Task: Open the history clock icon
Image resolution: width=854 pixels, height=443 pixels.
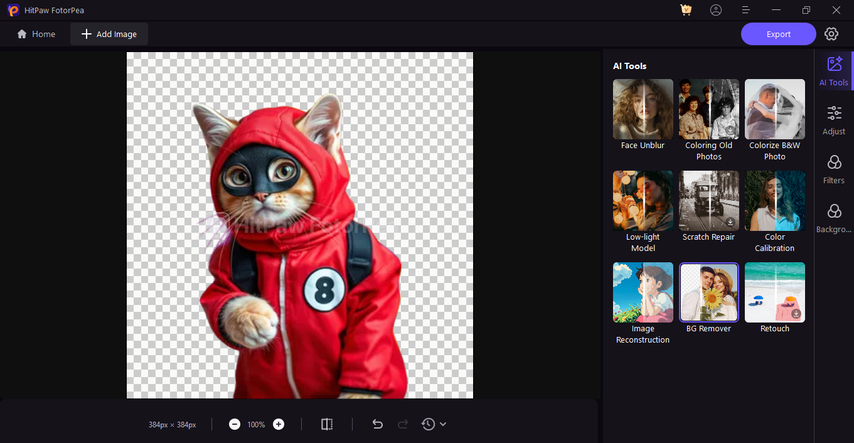Action: 428,424
